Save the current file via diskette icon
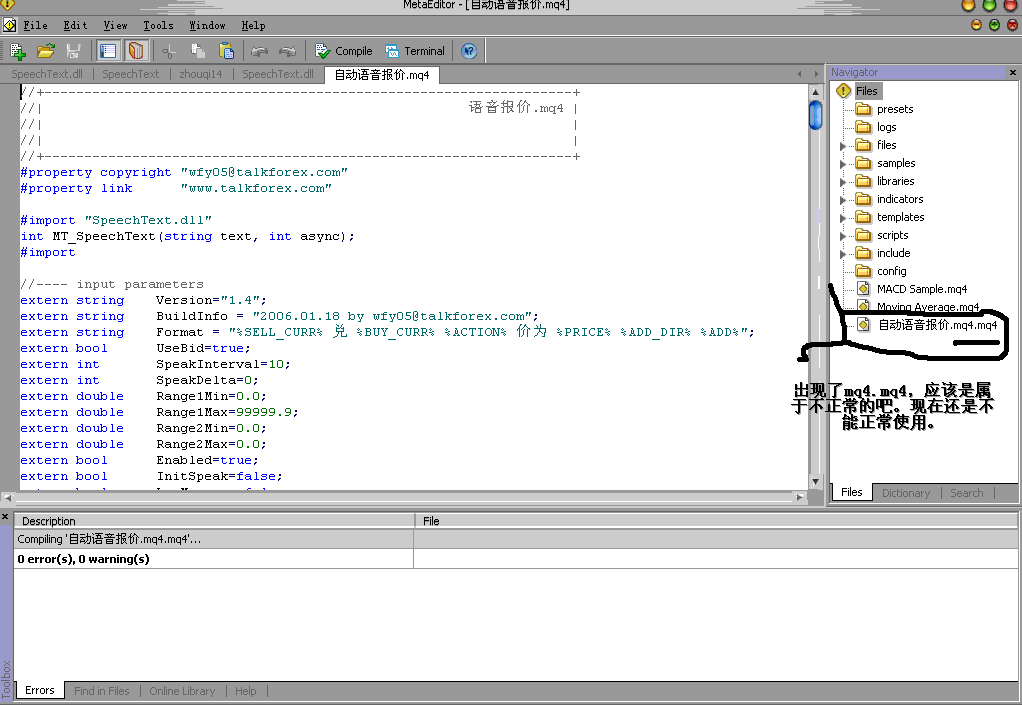This screenshot has width=1022, height=705. pos(73,51)
